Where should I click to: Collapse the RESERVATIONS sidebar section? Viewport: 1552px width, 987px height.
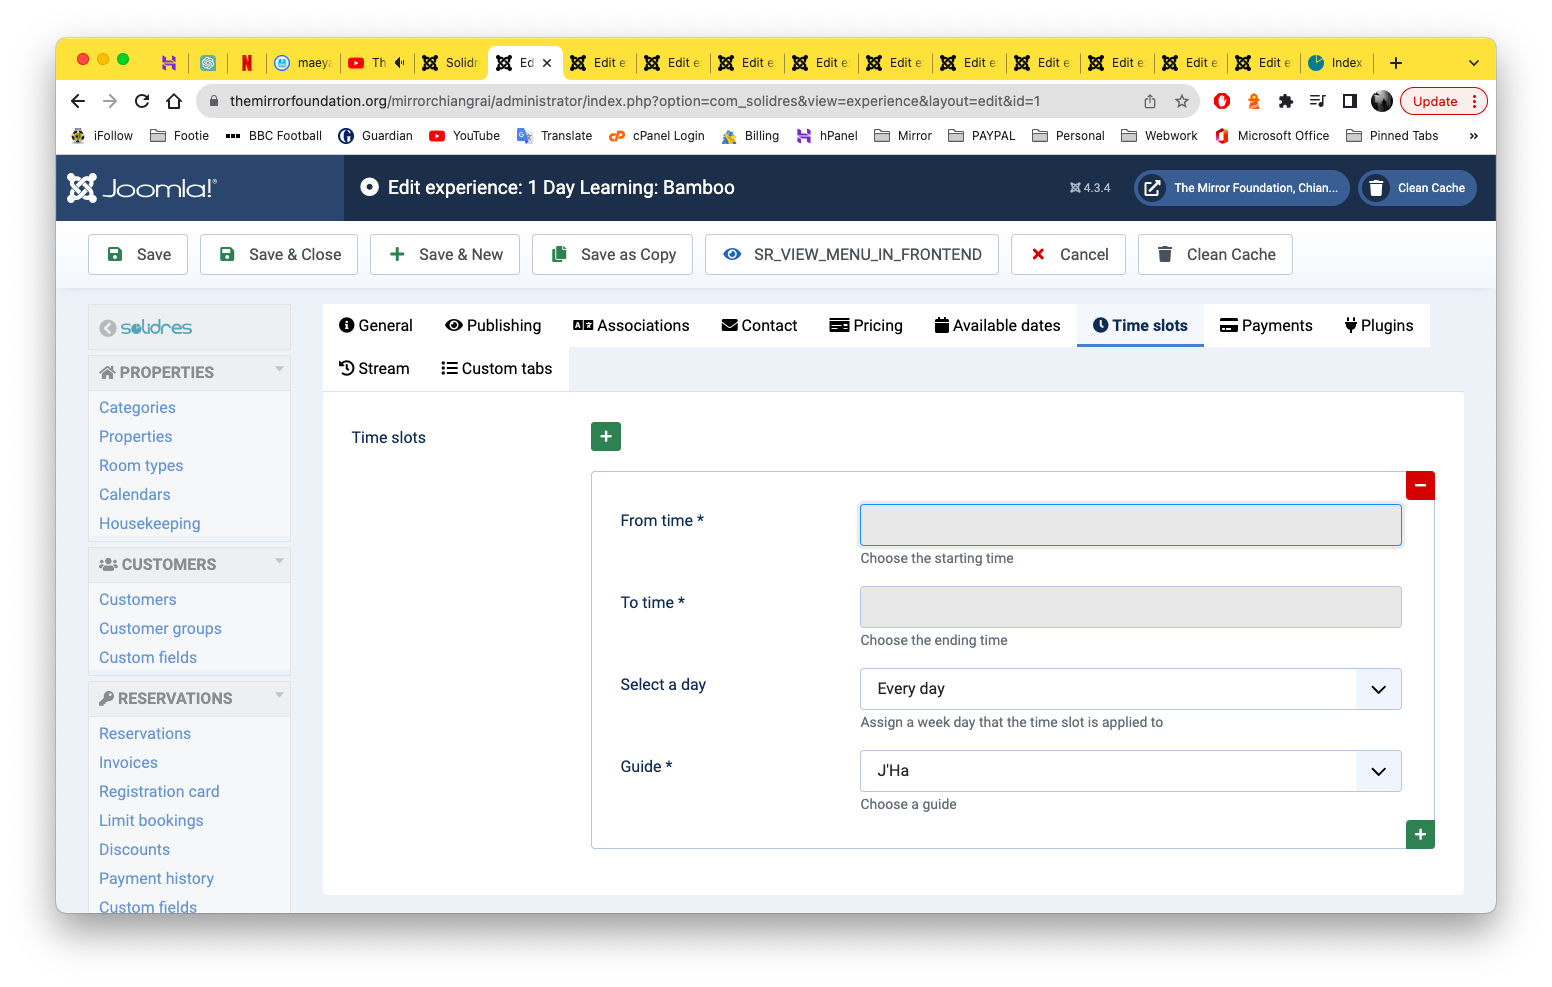tap(279, 696)
